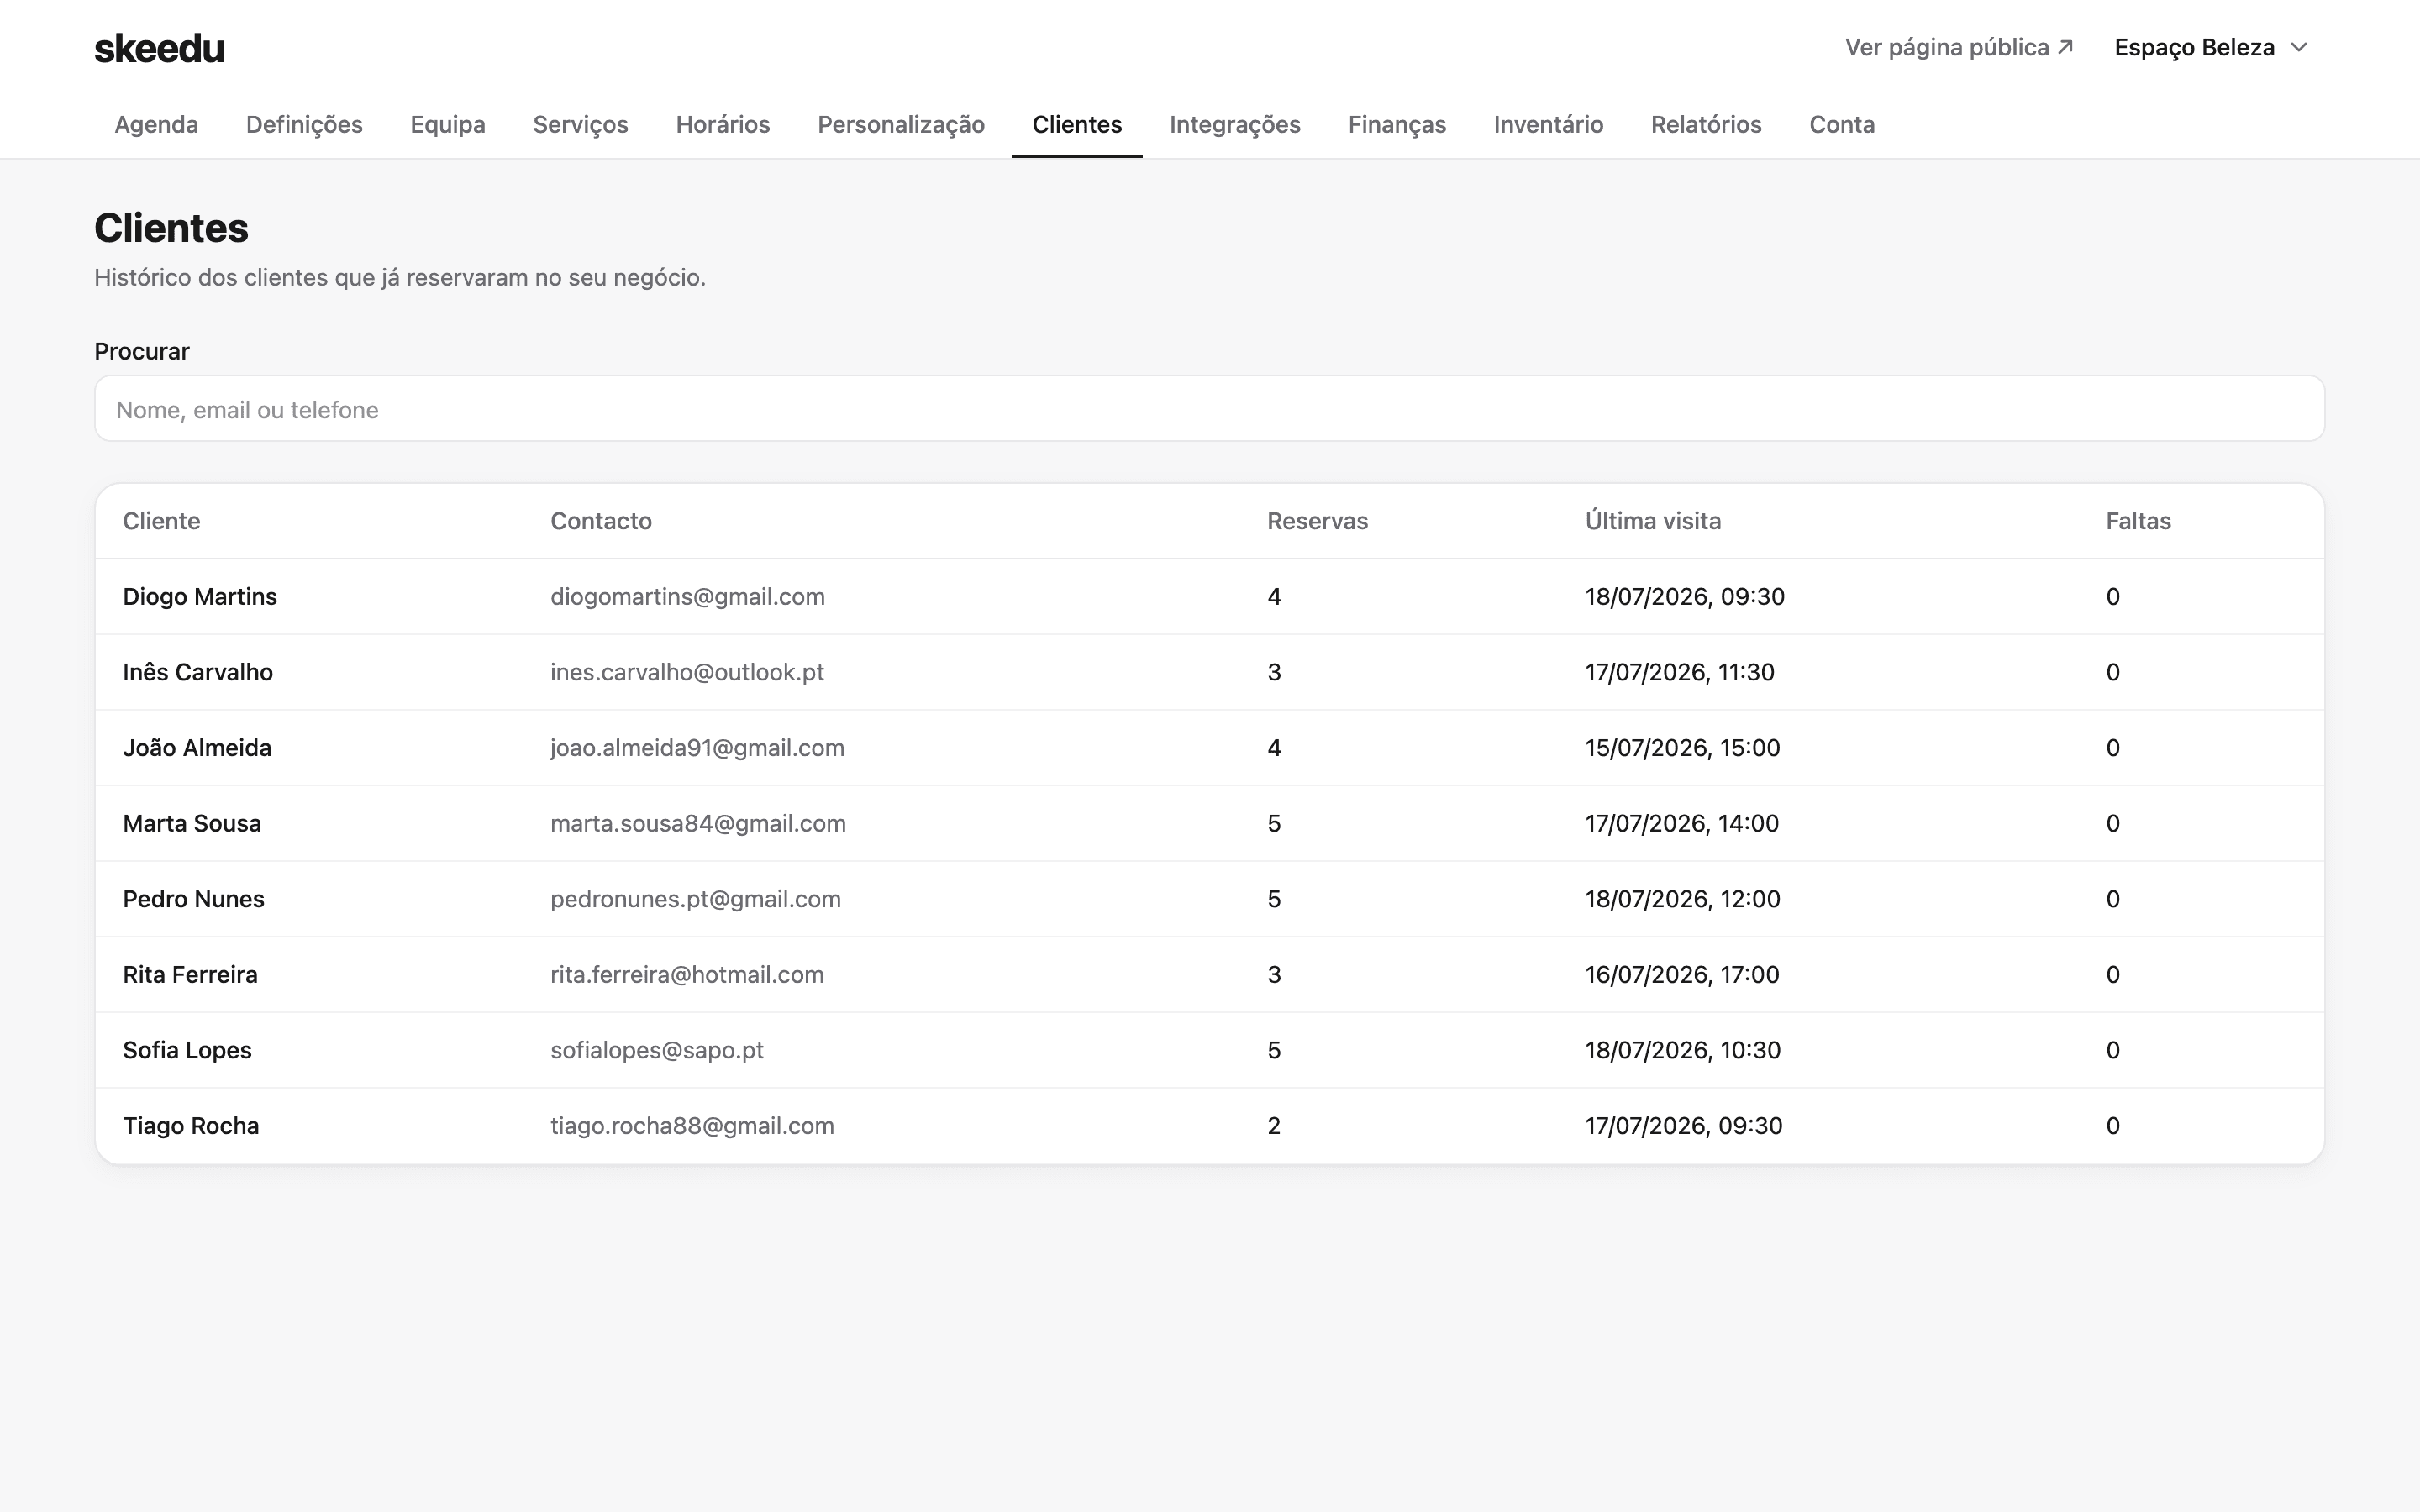Click last visit 17/07/2026, 14:00
The width and height of the screenshot is (2420, 1512).
pos(1682,823)
